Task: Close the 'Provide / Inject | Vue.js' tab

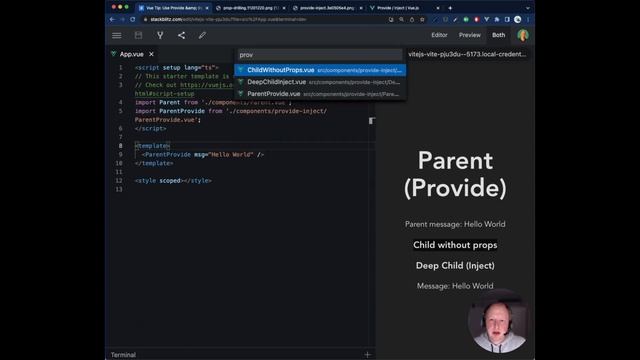Action: pyautogui.click(x=438, y=8)
